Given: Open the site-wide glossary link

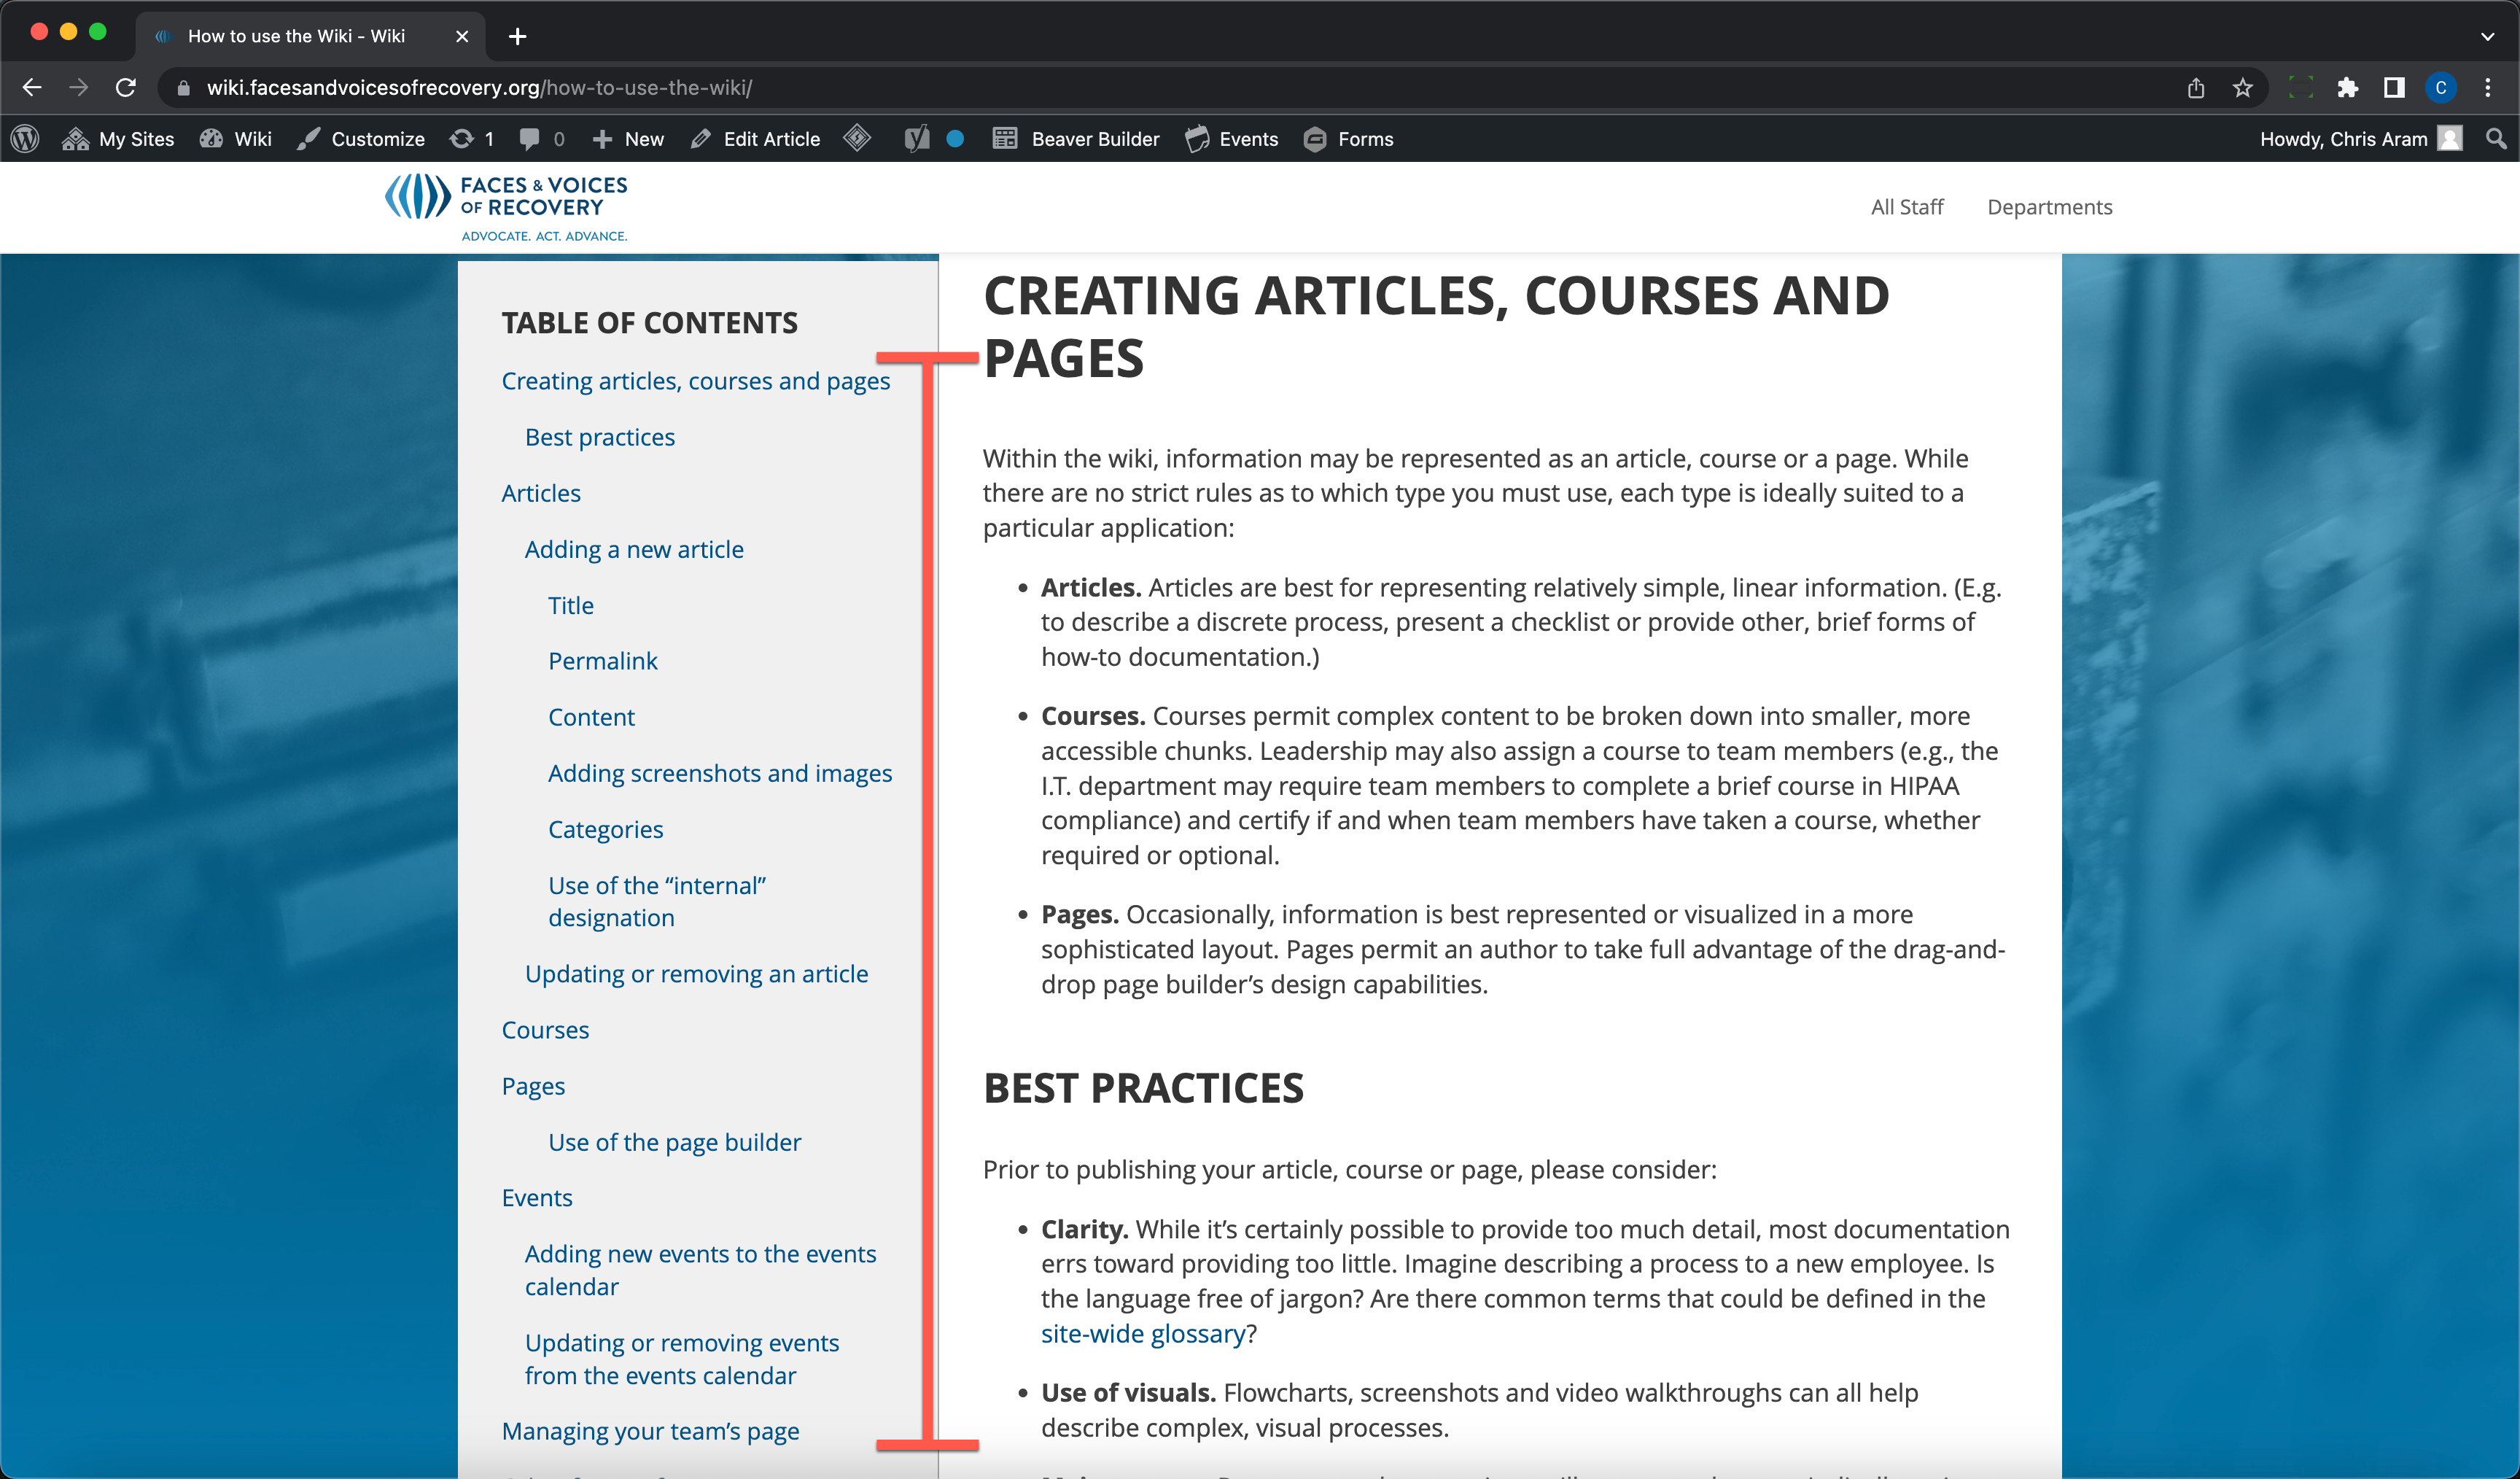Looking at the screenshot, I should click(x=1143, y=1333).
